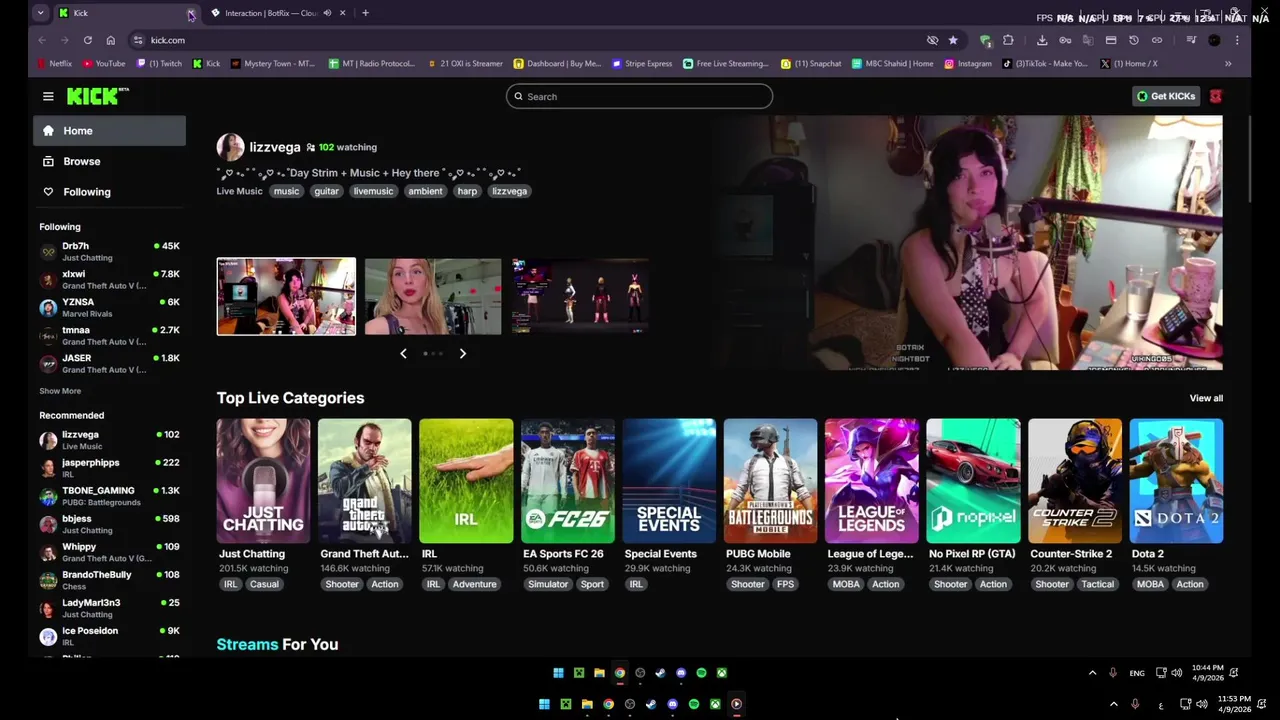The image size is (1280, 720).
Task: Go to browser home page icon
Action: (x=110, y=40)
